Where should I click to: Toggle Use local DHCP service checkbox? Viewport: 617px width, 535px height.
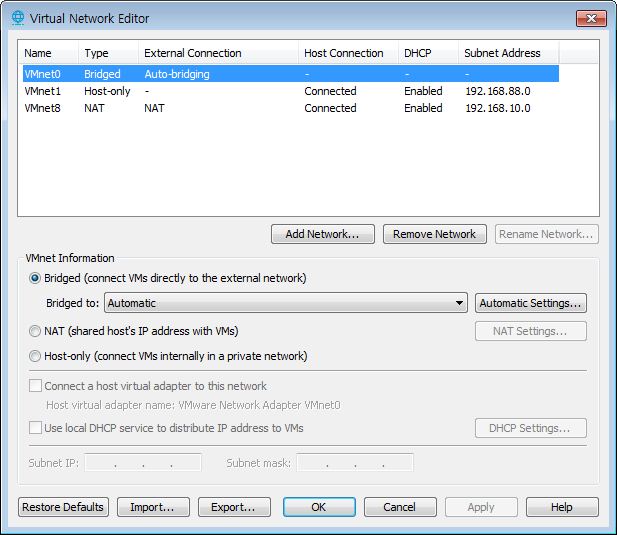pos(35,428)
